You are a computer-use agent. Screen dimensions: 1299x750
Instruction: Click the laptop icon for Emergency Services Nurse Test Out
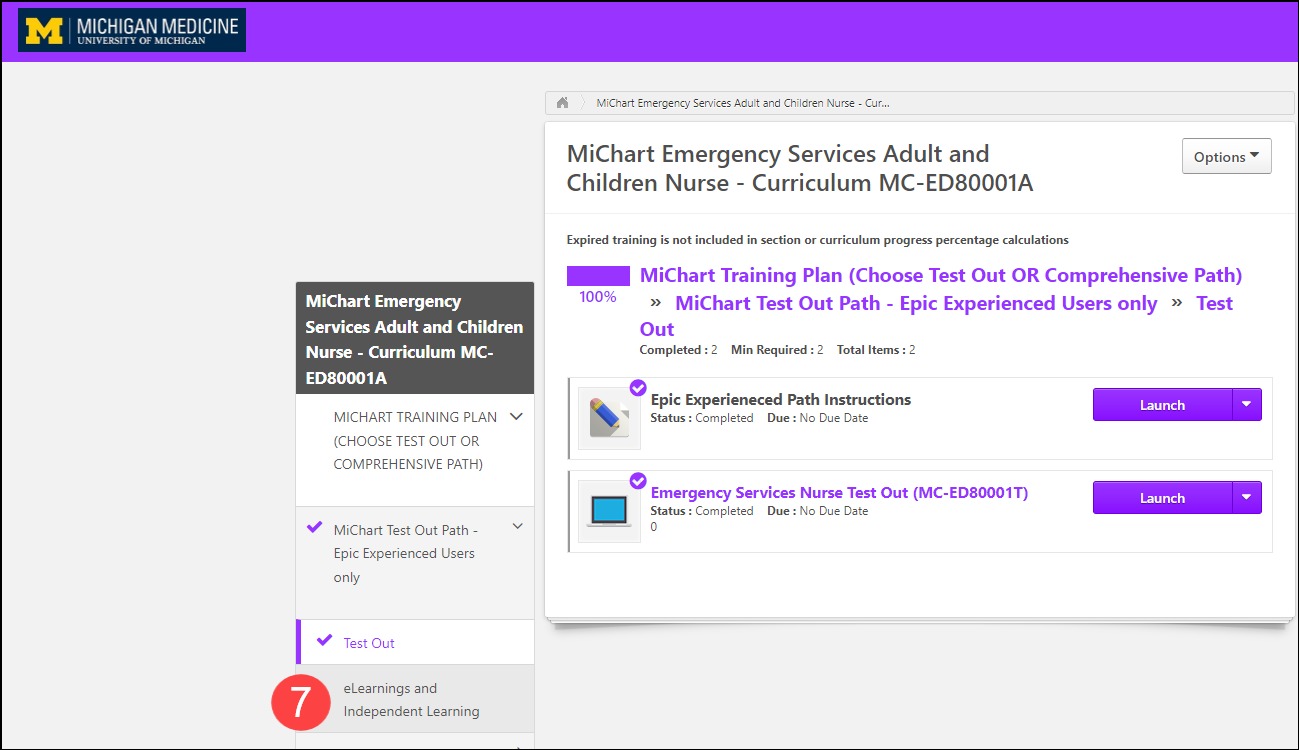[609, 510]
